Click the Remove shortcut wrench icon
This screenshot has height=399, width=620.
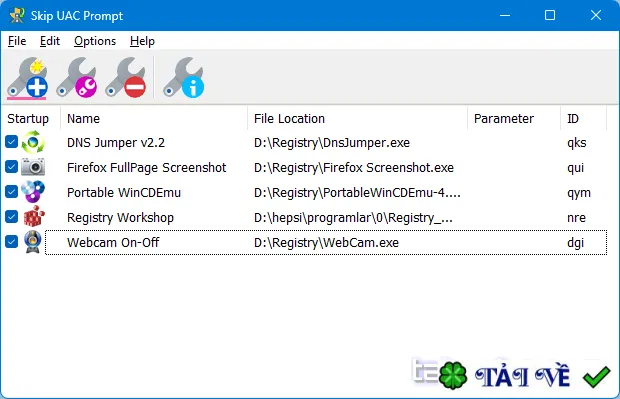pyautogui.click(x=126, y=77)
